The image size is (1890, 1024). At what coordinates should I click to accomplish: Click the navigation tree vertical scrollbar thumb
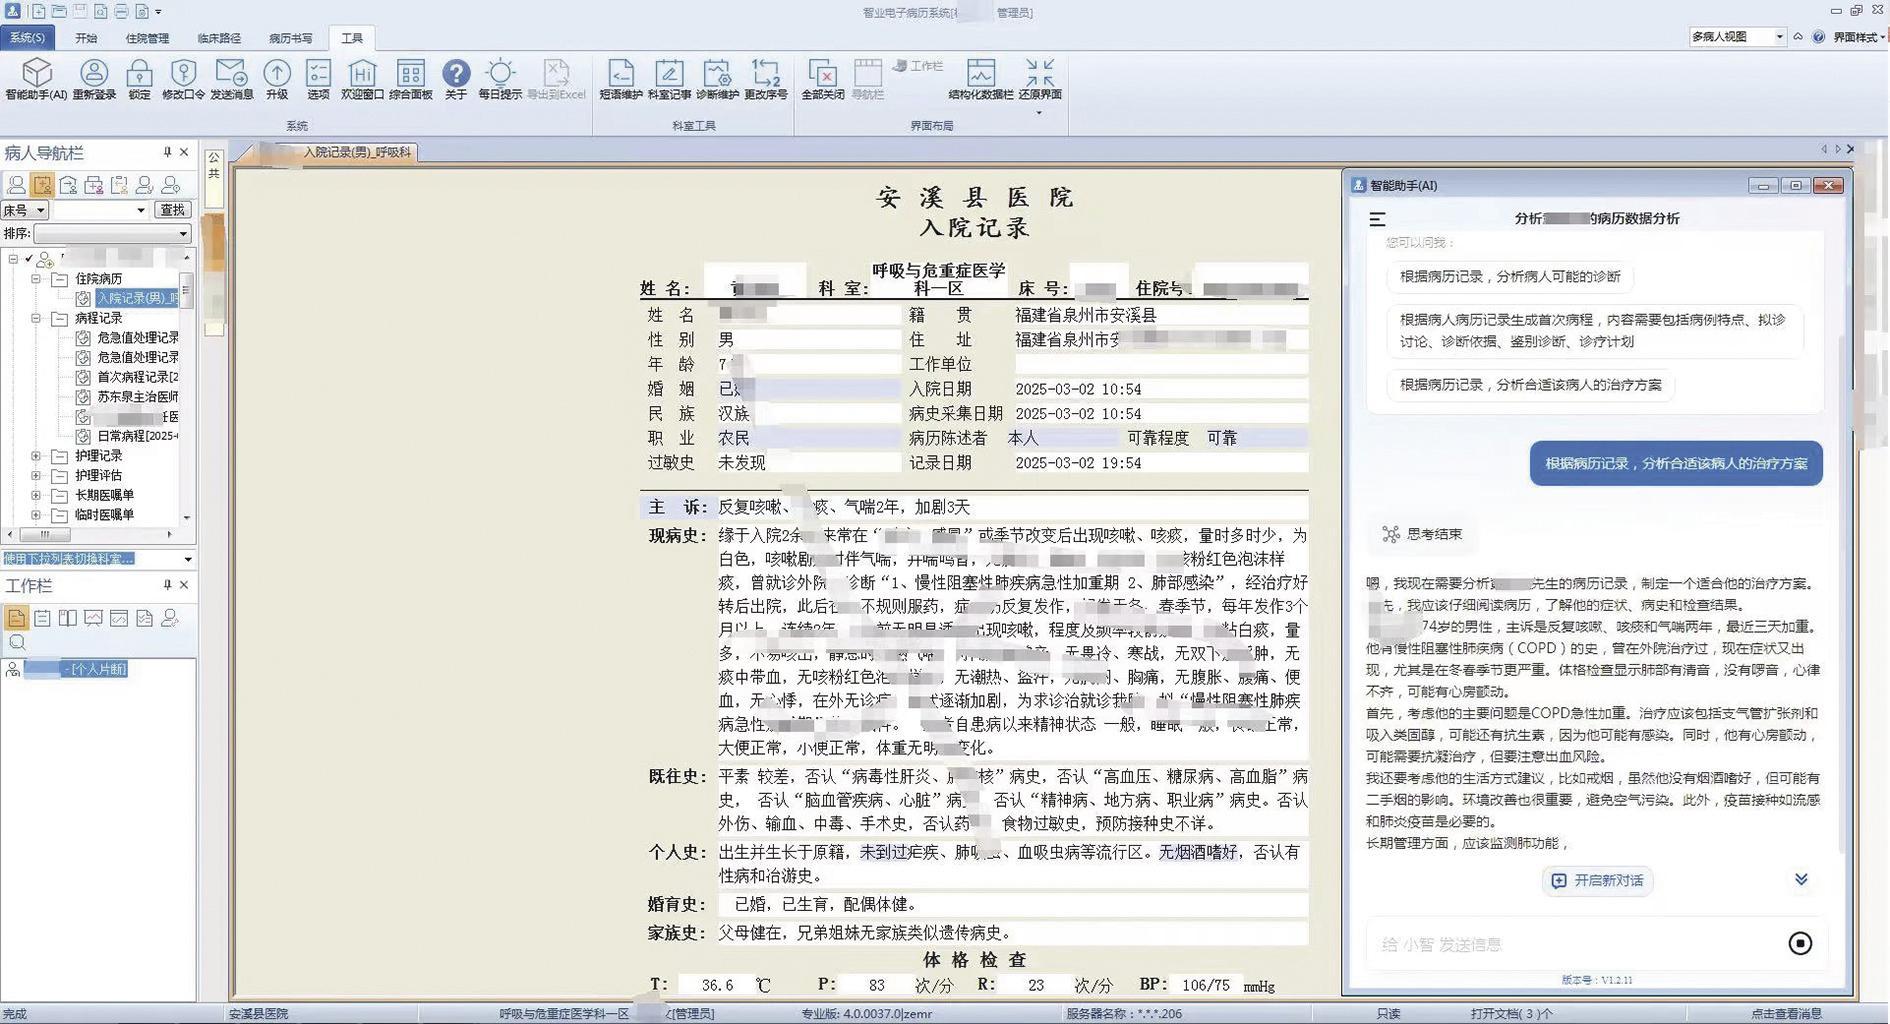(185, 290)
